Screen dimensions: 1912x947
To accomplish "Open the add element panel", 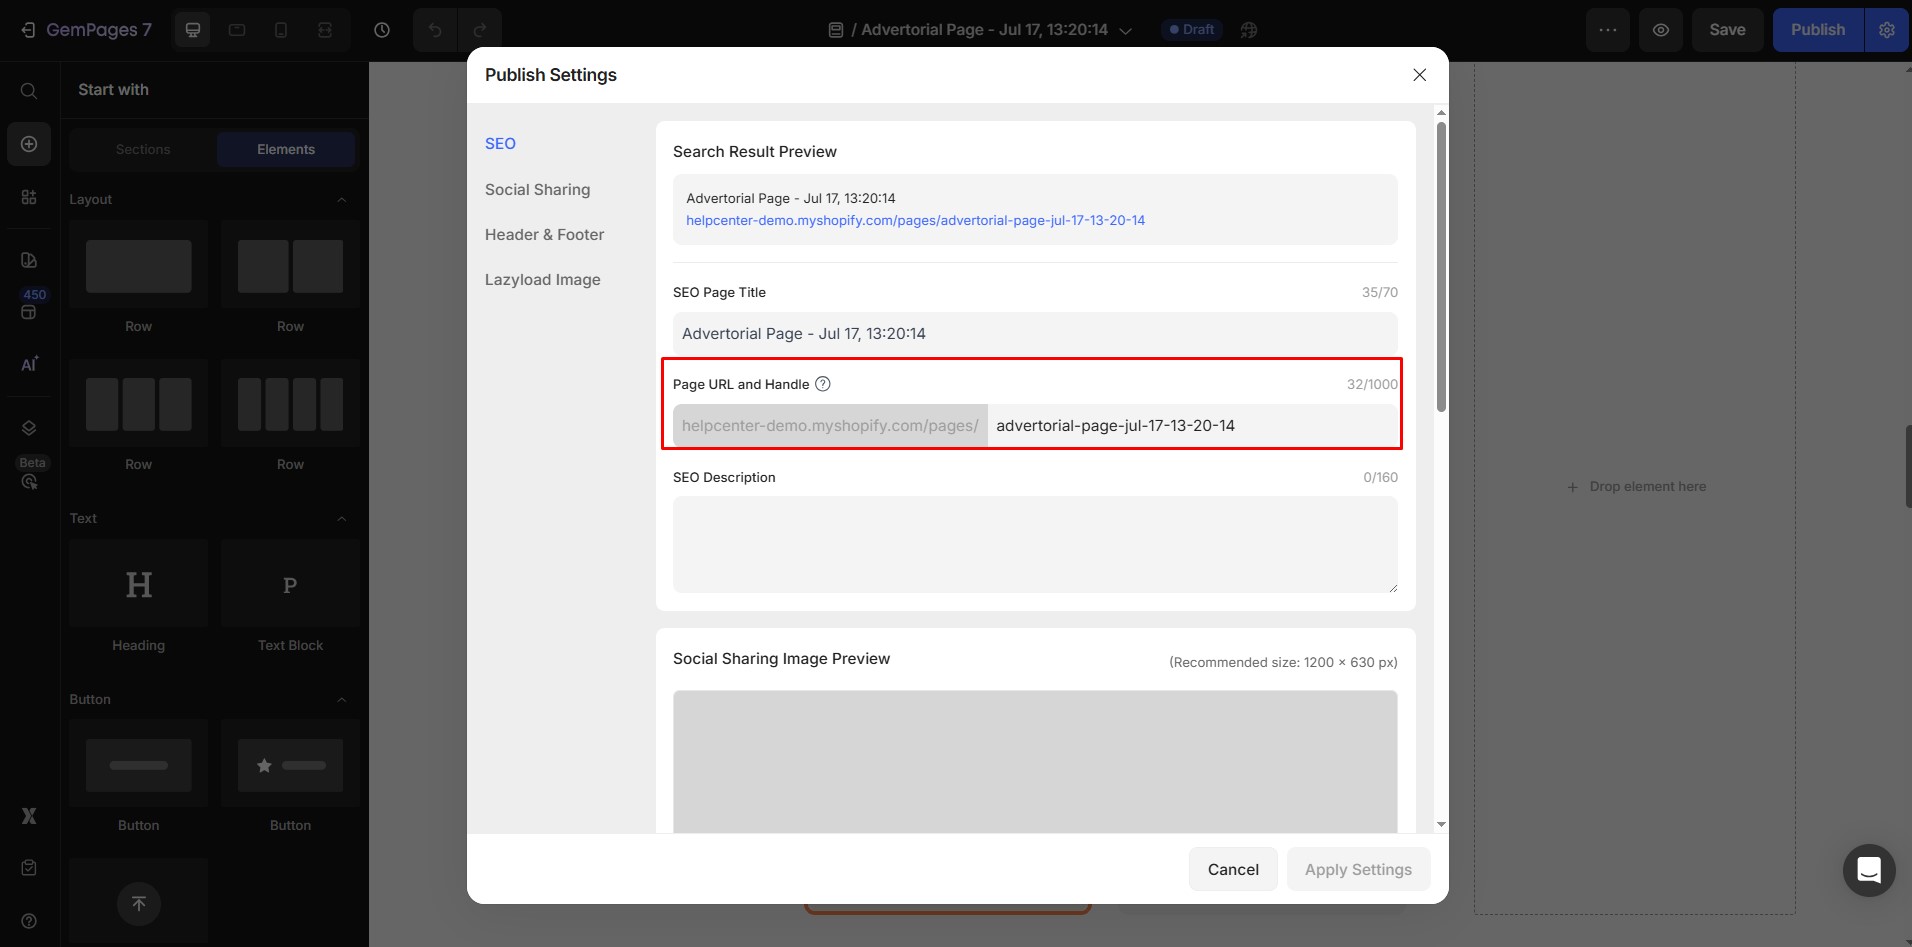I will pyautogui.click(x=28, y=144).
